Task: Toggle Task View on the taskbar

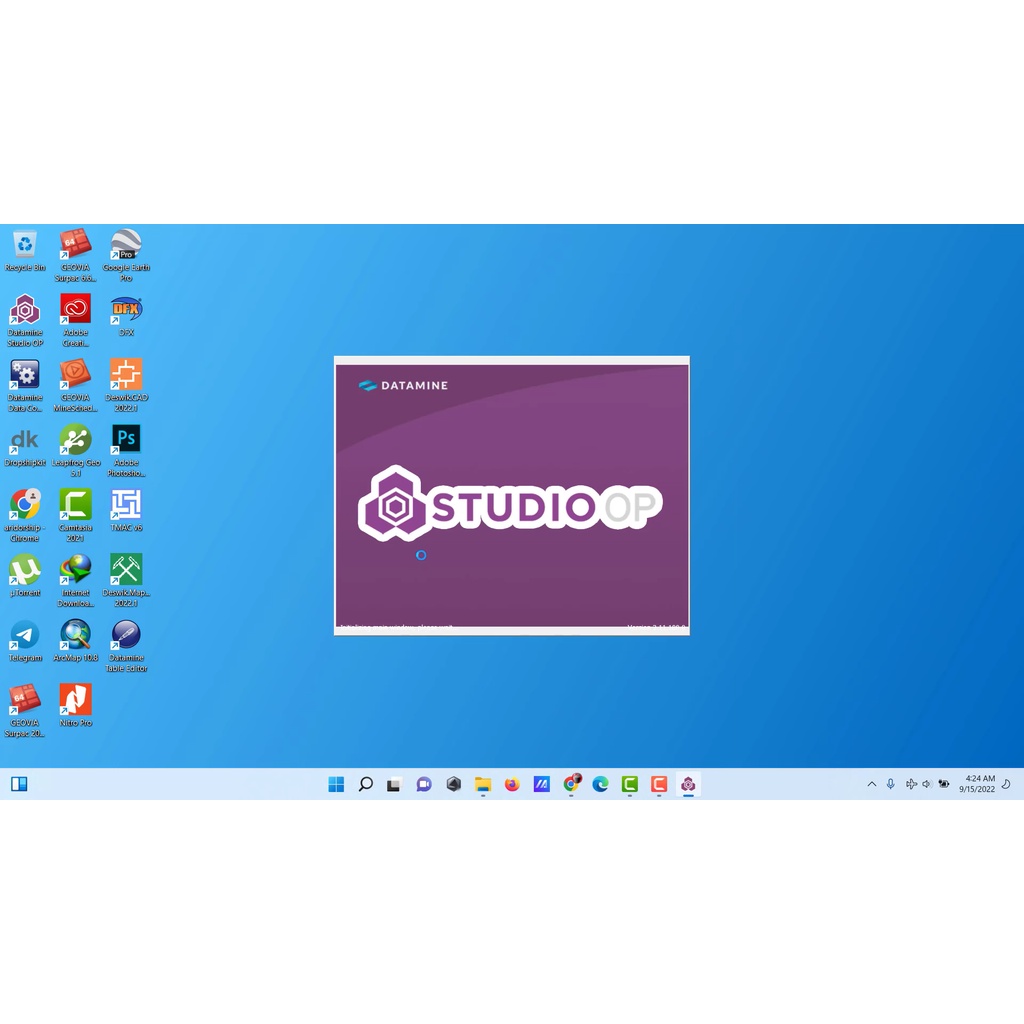Action: [393, 784]
